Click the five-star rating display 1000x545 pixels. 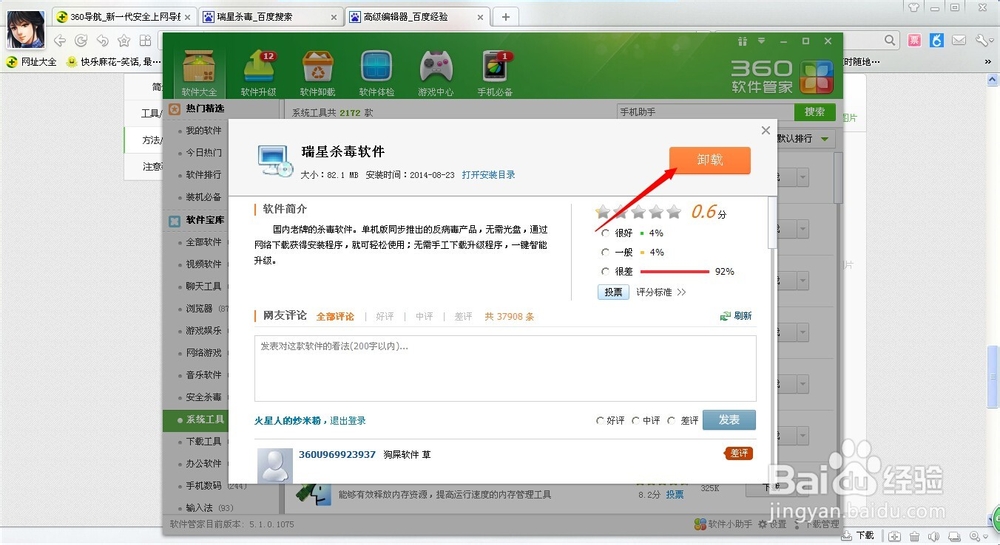[x=638, y=212]
